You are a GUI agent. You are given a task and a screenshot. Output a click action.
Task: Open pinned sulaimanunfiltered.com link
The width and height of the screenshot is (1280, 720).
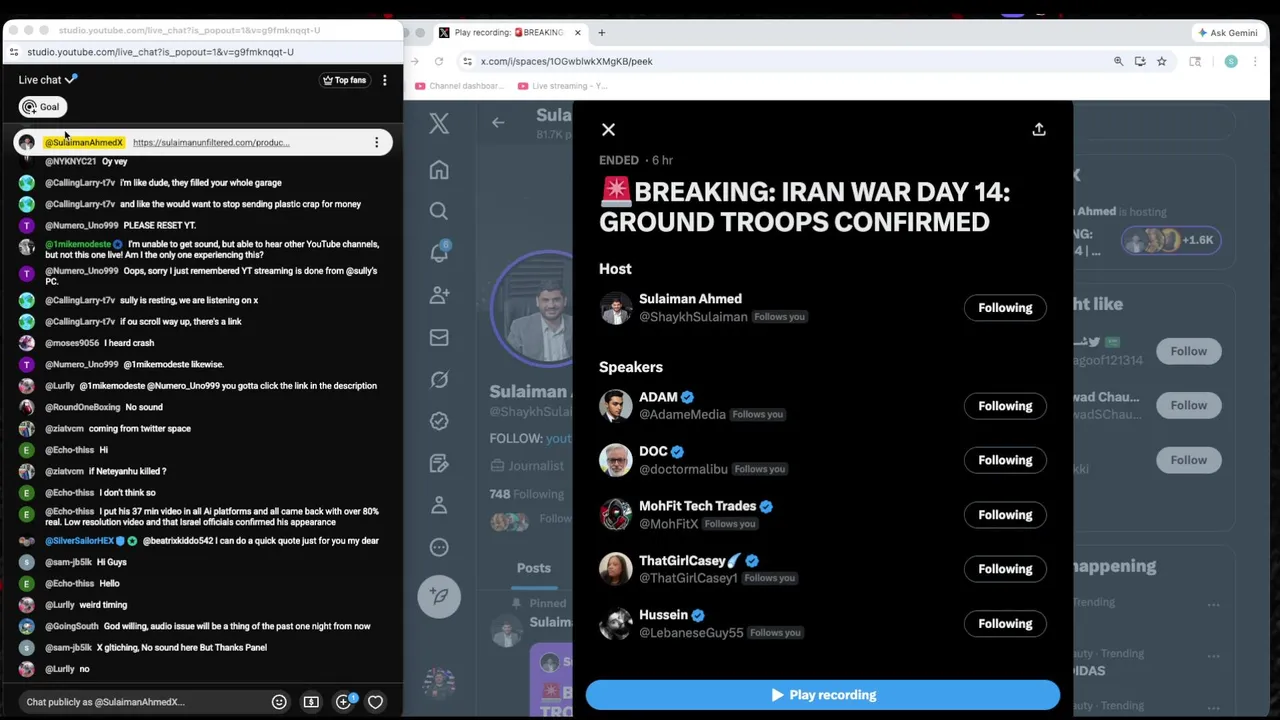pos(211,143)
